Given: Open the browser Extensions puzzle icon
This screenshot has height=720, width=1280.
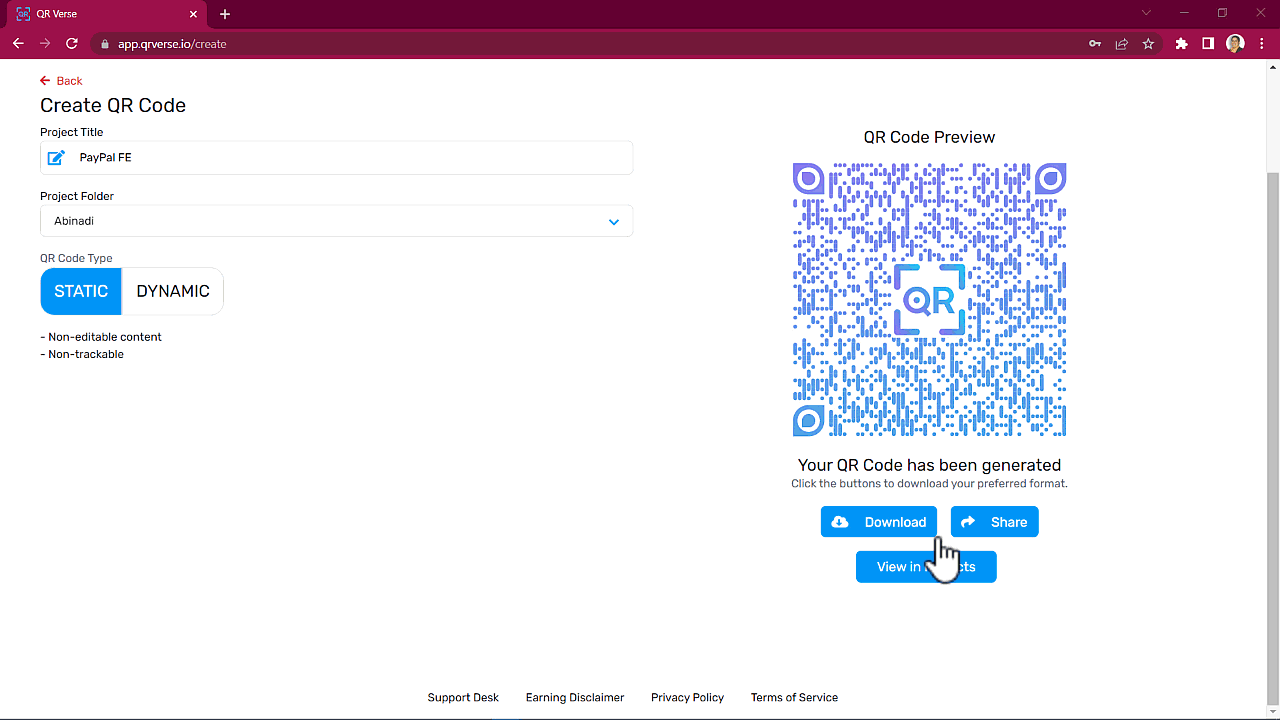Looking at the screenshot, I should [1182, 44].
